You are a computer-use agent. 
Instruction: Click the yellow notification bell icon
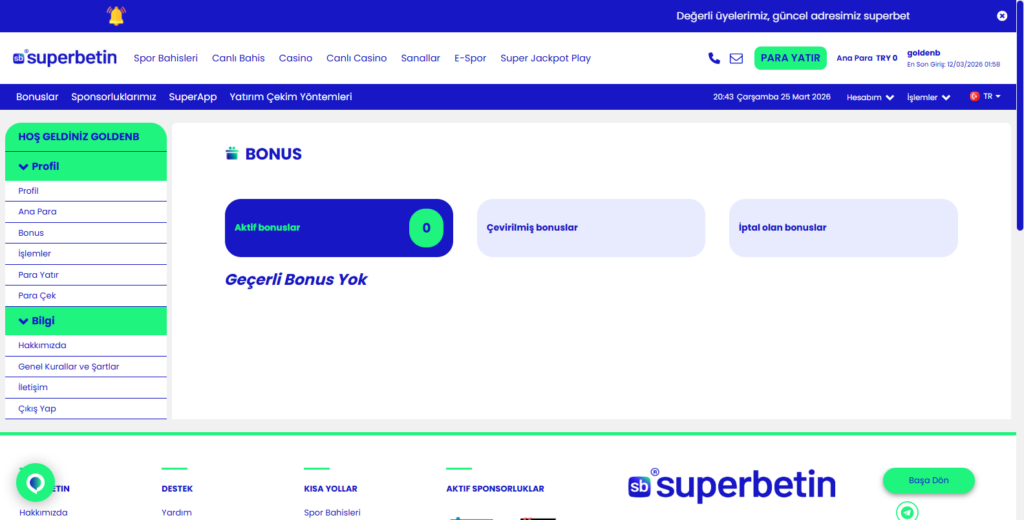click(116, 15)
